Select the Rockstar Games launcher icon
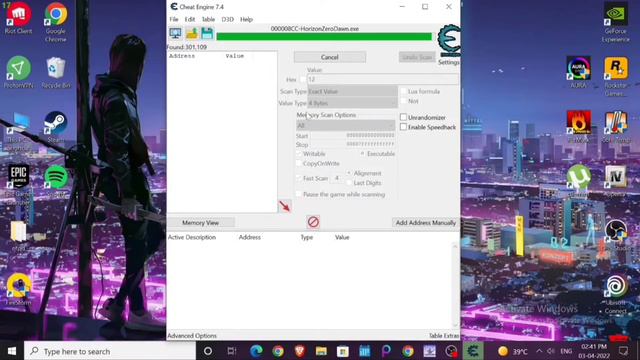 pyautogui.click(x=616, y=77)
